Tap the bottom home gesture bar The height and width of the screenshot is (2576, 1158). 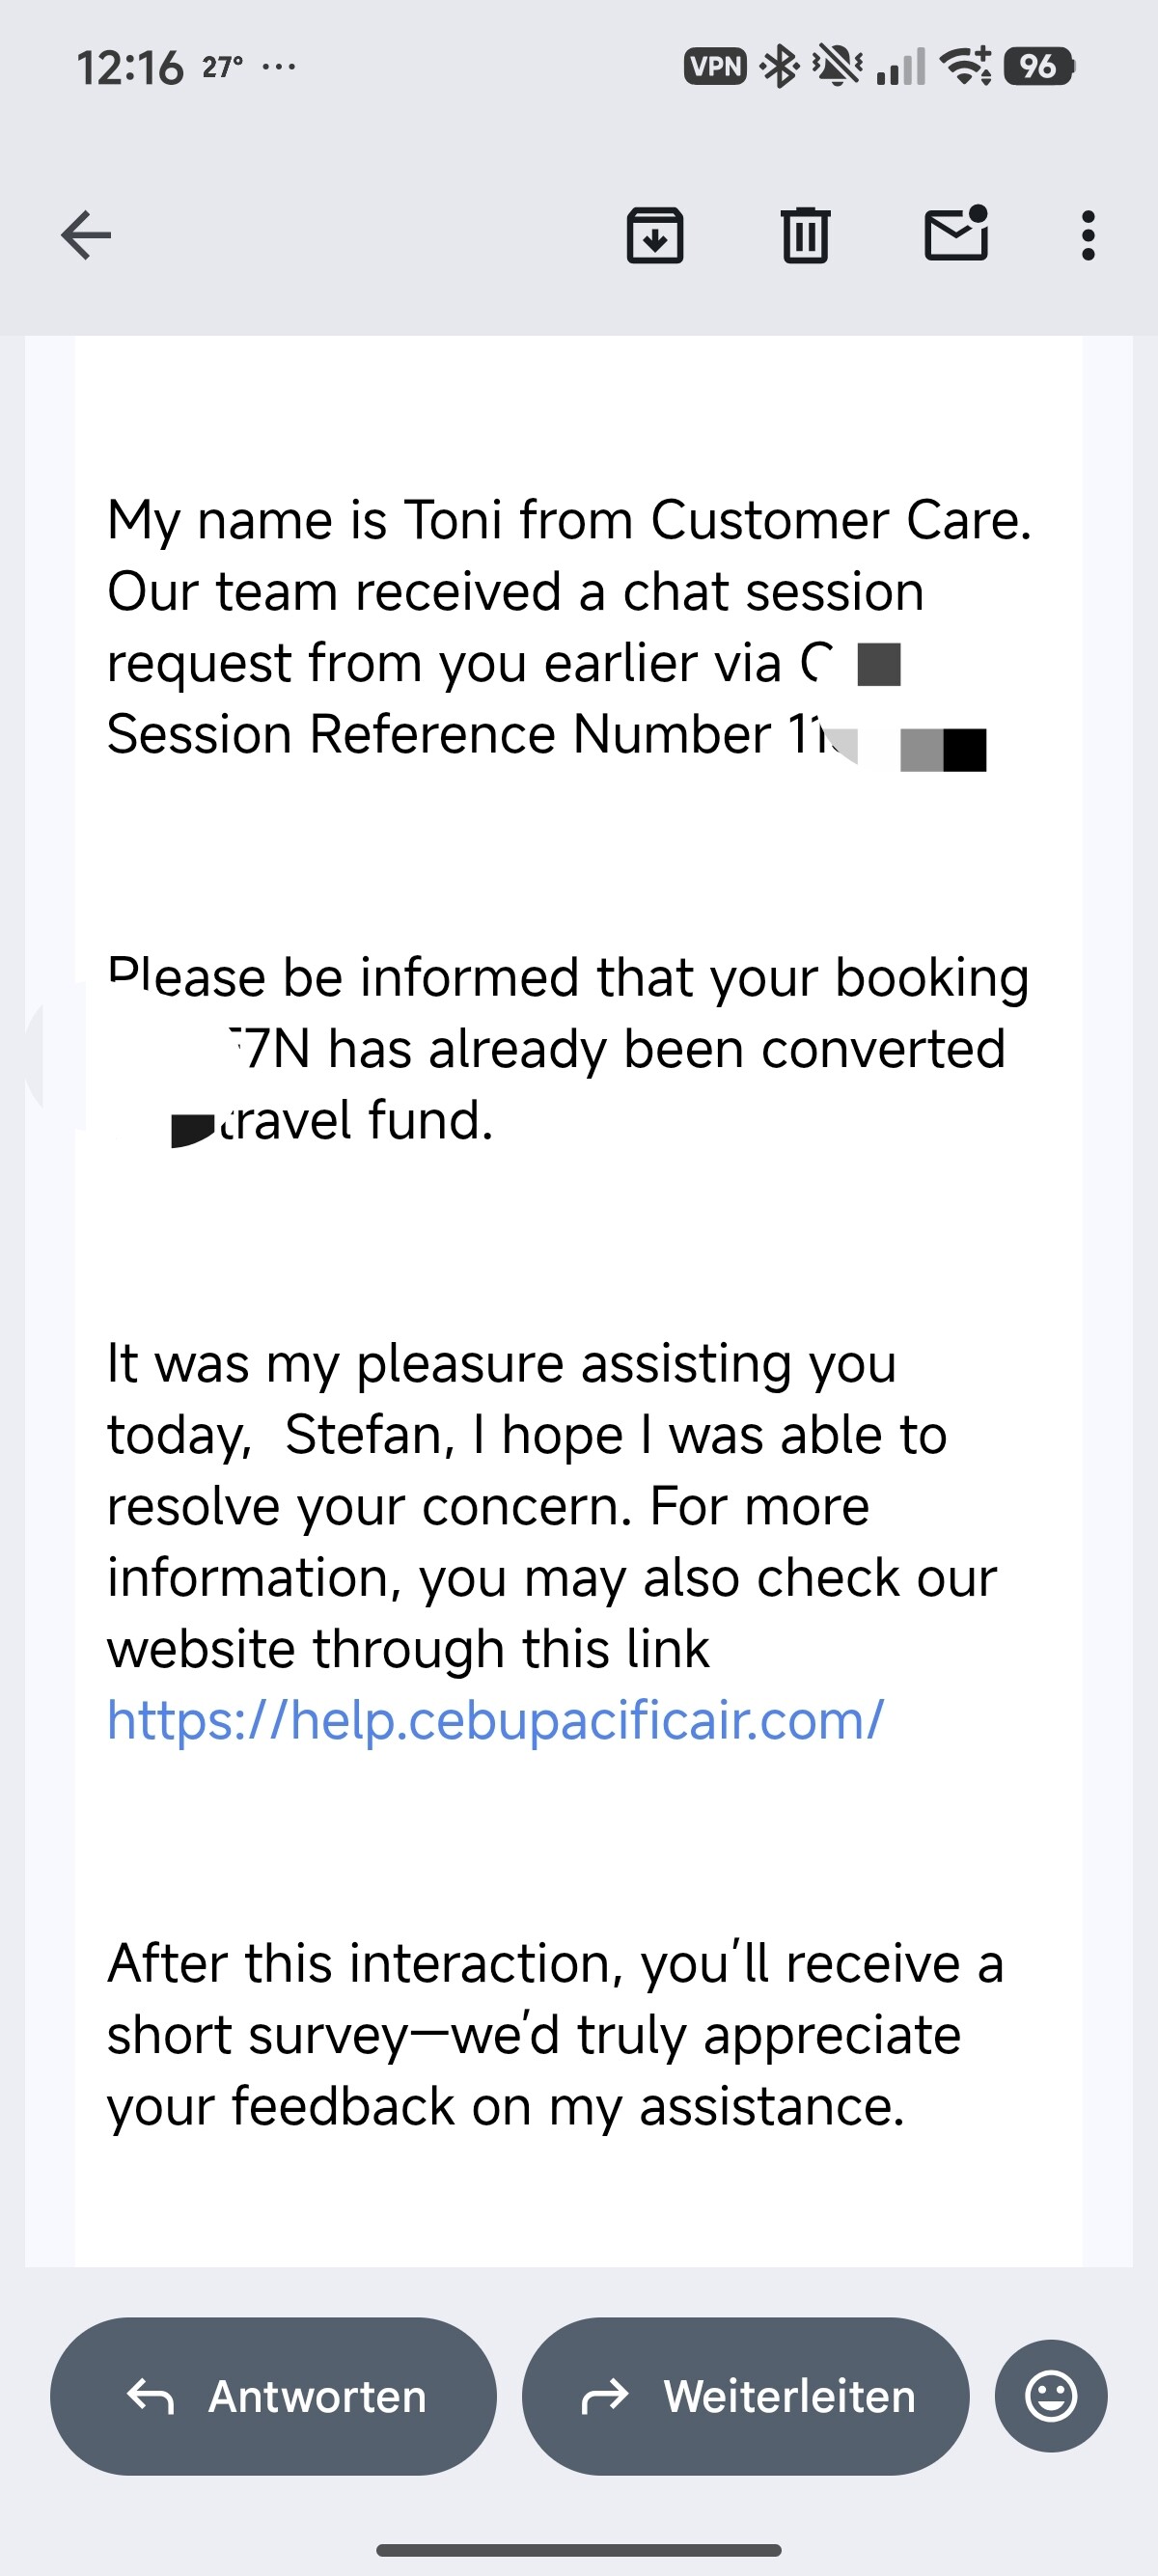tap(579, 2549)
